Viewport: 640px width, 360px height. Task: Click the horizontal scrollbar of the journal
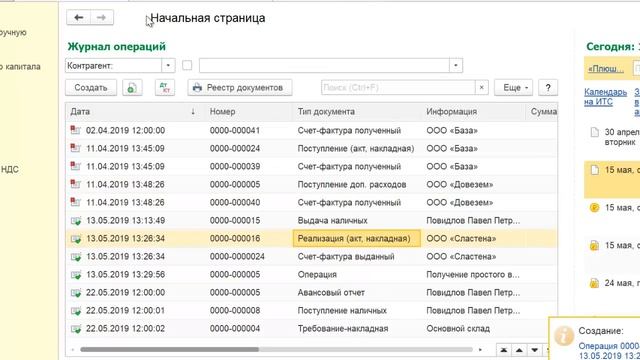(169, 349)
